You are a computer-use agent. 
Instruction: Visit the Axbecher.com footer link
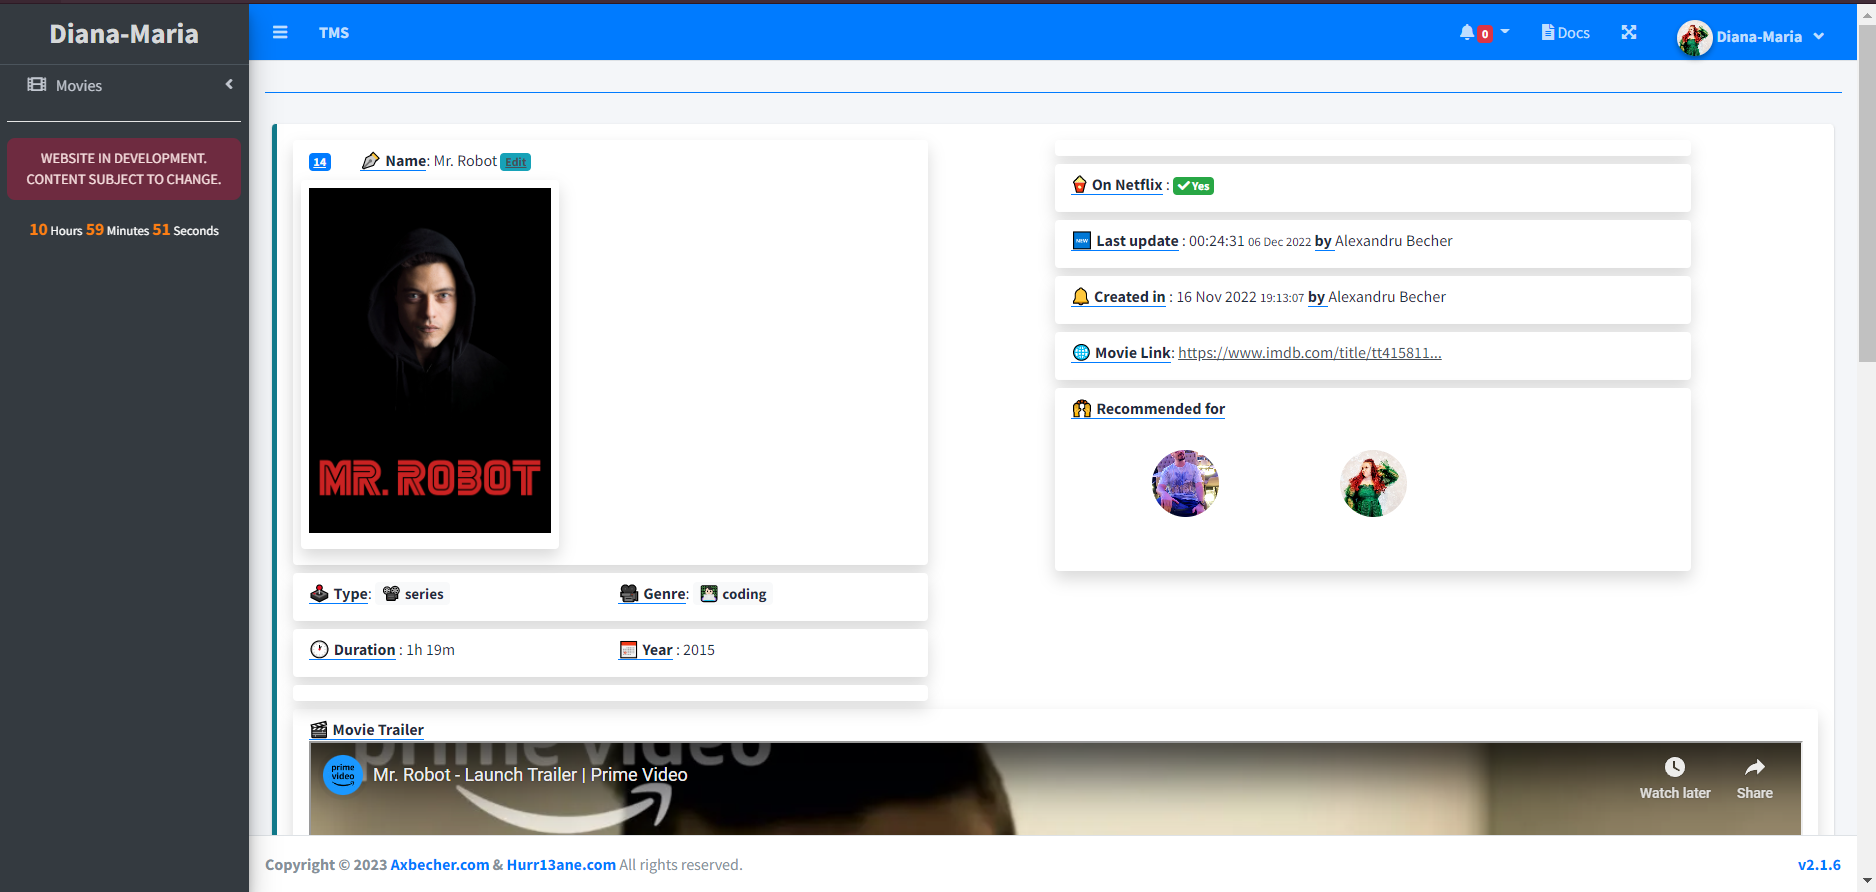pos(439,865)
